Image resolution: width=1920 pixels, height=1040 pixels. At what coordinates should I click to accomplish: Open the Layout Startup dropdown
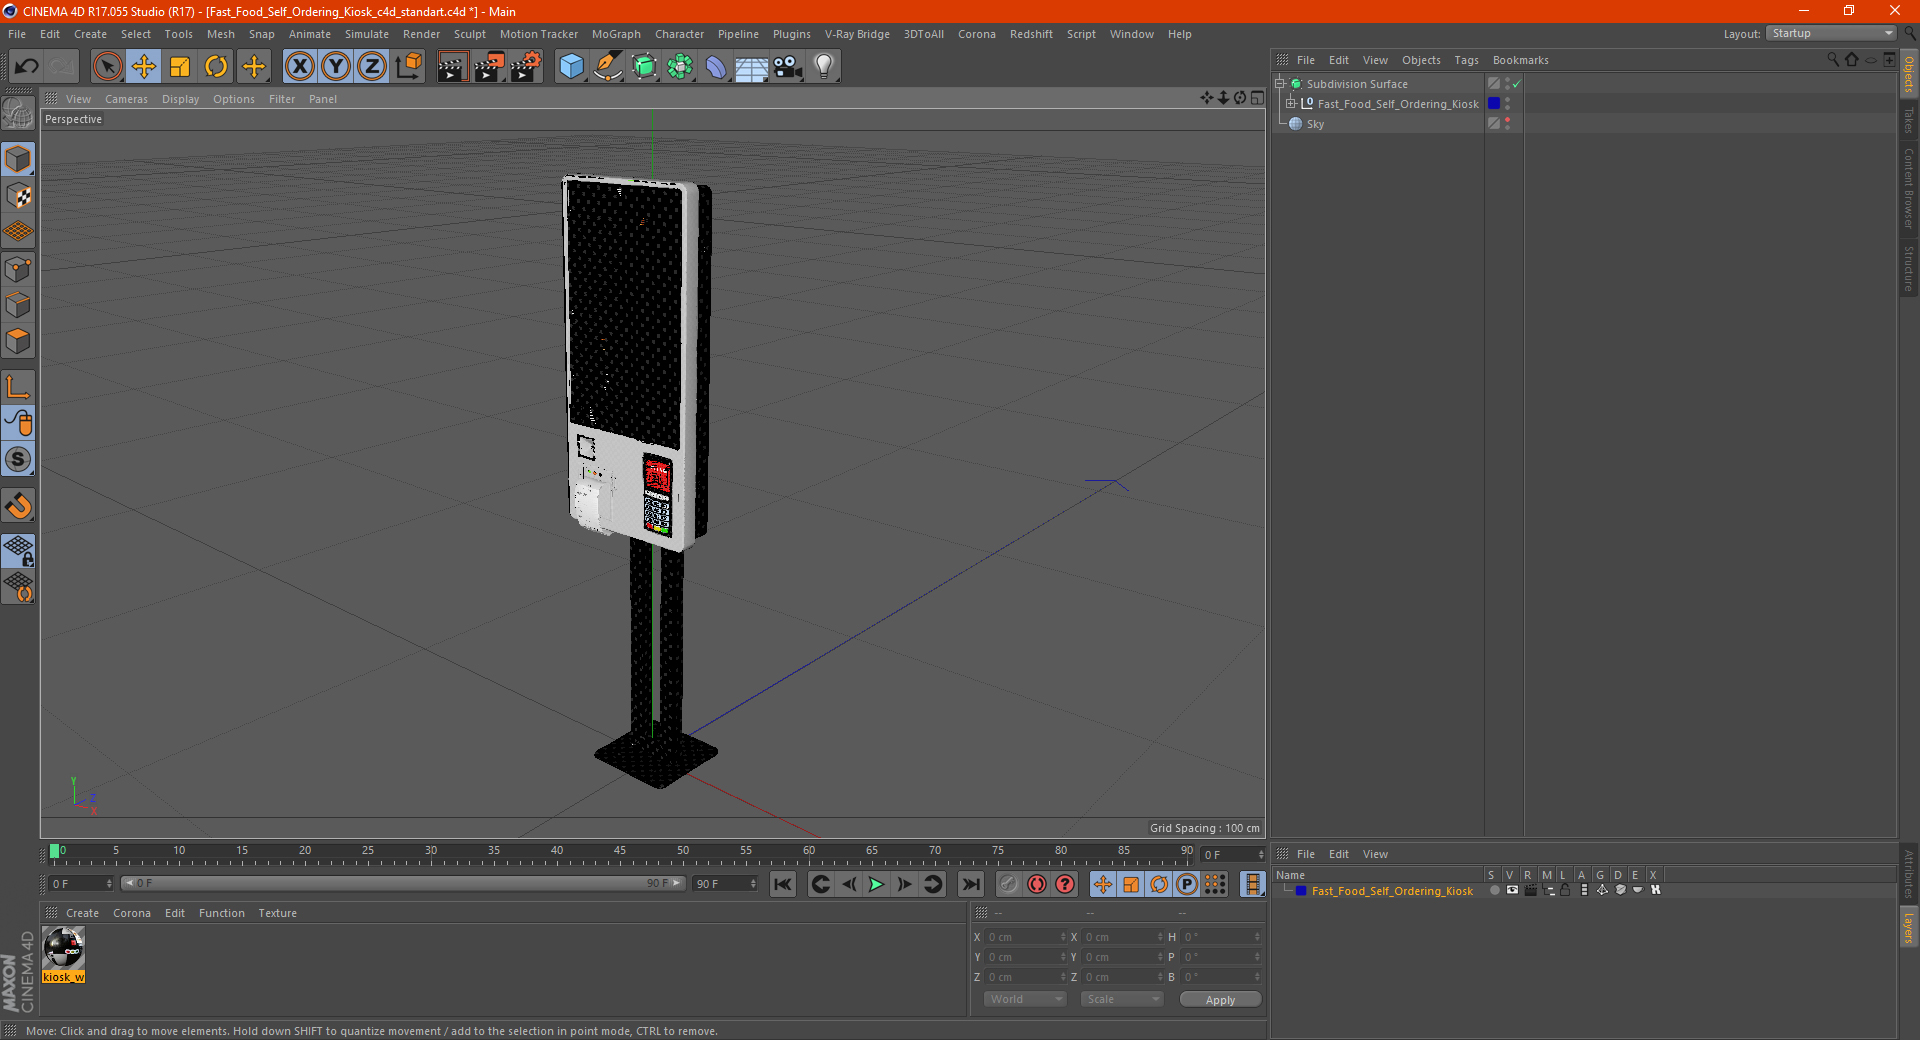click(1832, 33)
